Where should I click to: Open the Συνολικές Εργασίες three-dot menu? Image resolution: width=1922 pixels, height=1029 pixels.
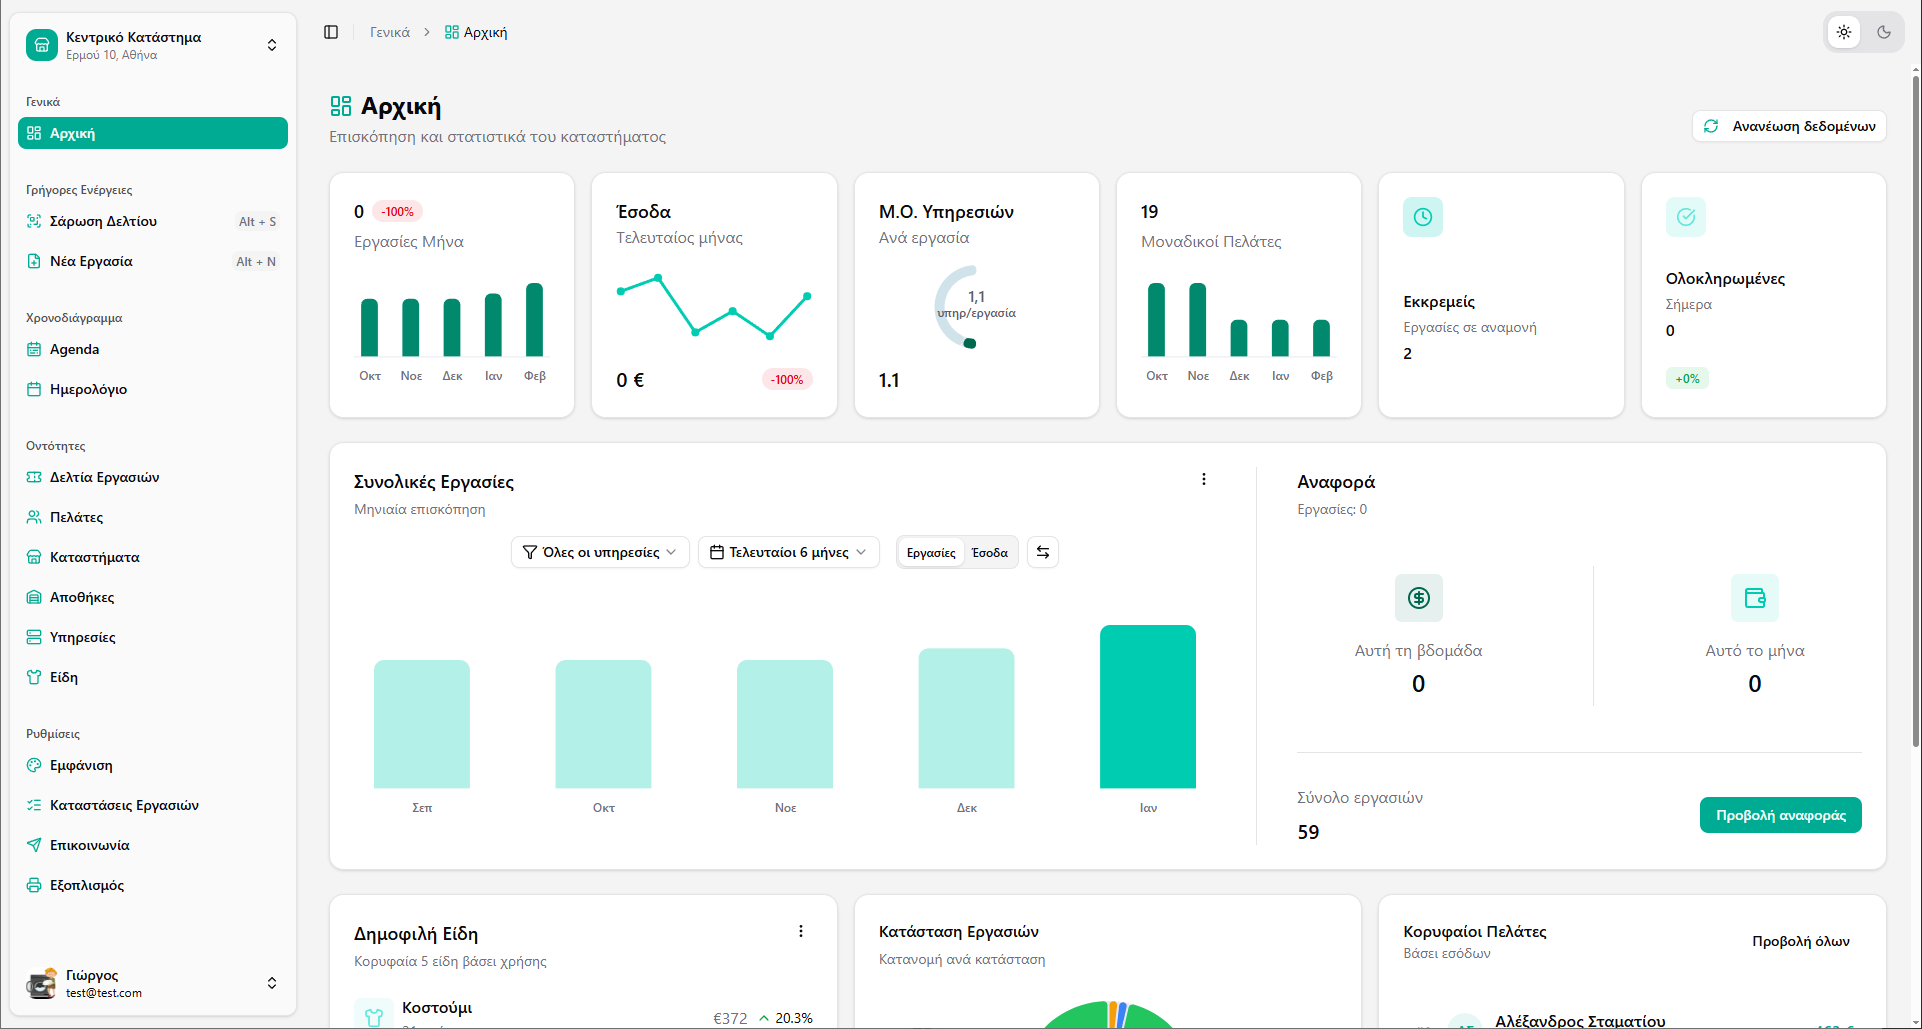(1204, 479)
